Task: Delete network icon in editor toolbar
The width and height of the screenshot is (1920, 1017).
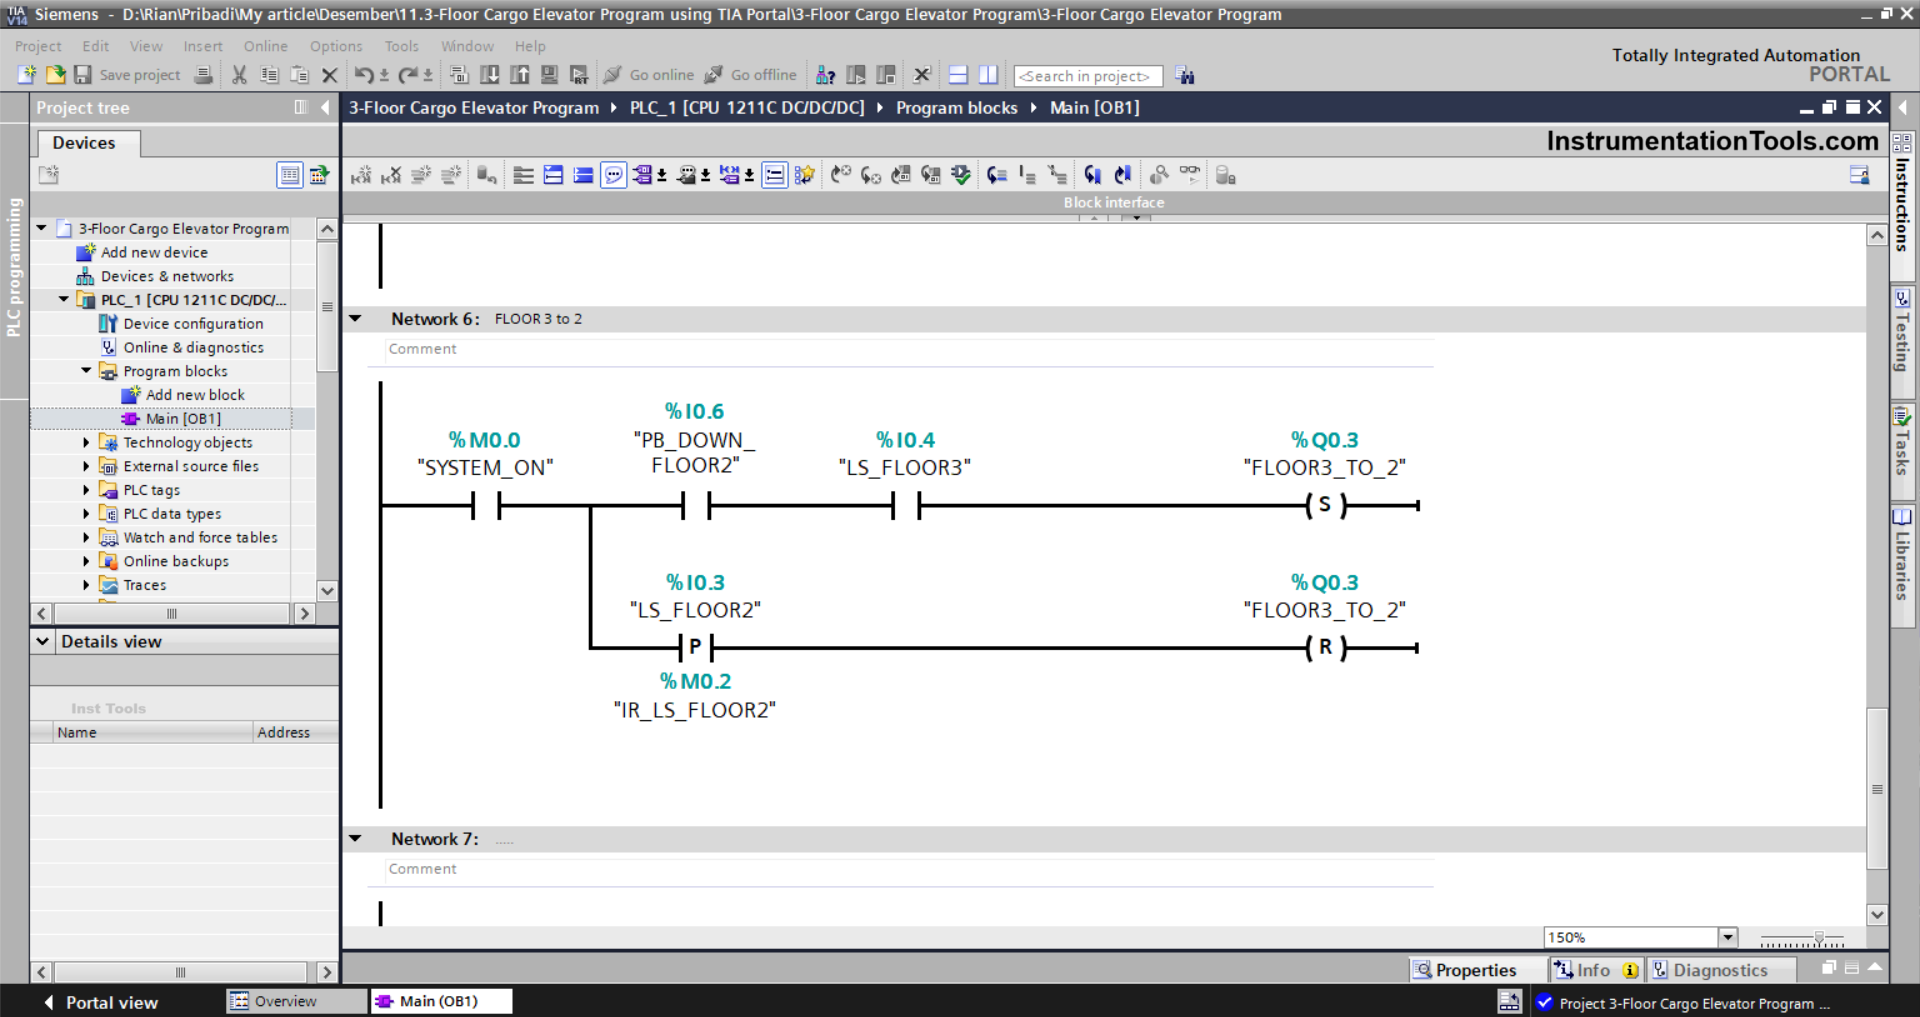Action: pos(391,175)
